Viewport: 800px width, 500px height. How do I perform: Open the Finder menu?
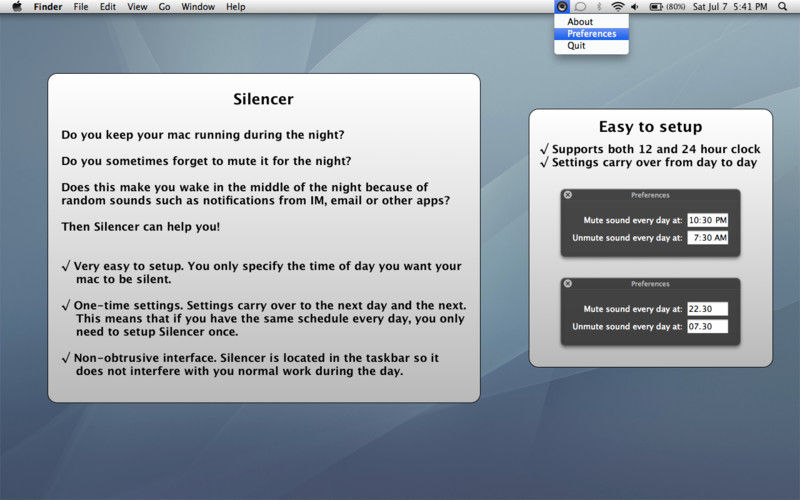coord(48,7)
